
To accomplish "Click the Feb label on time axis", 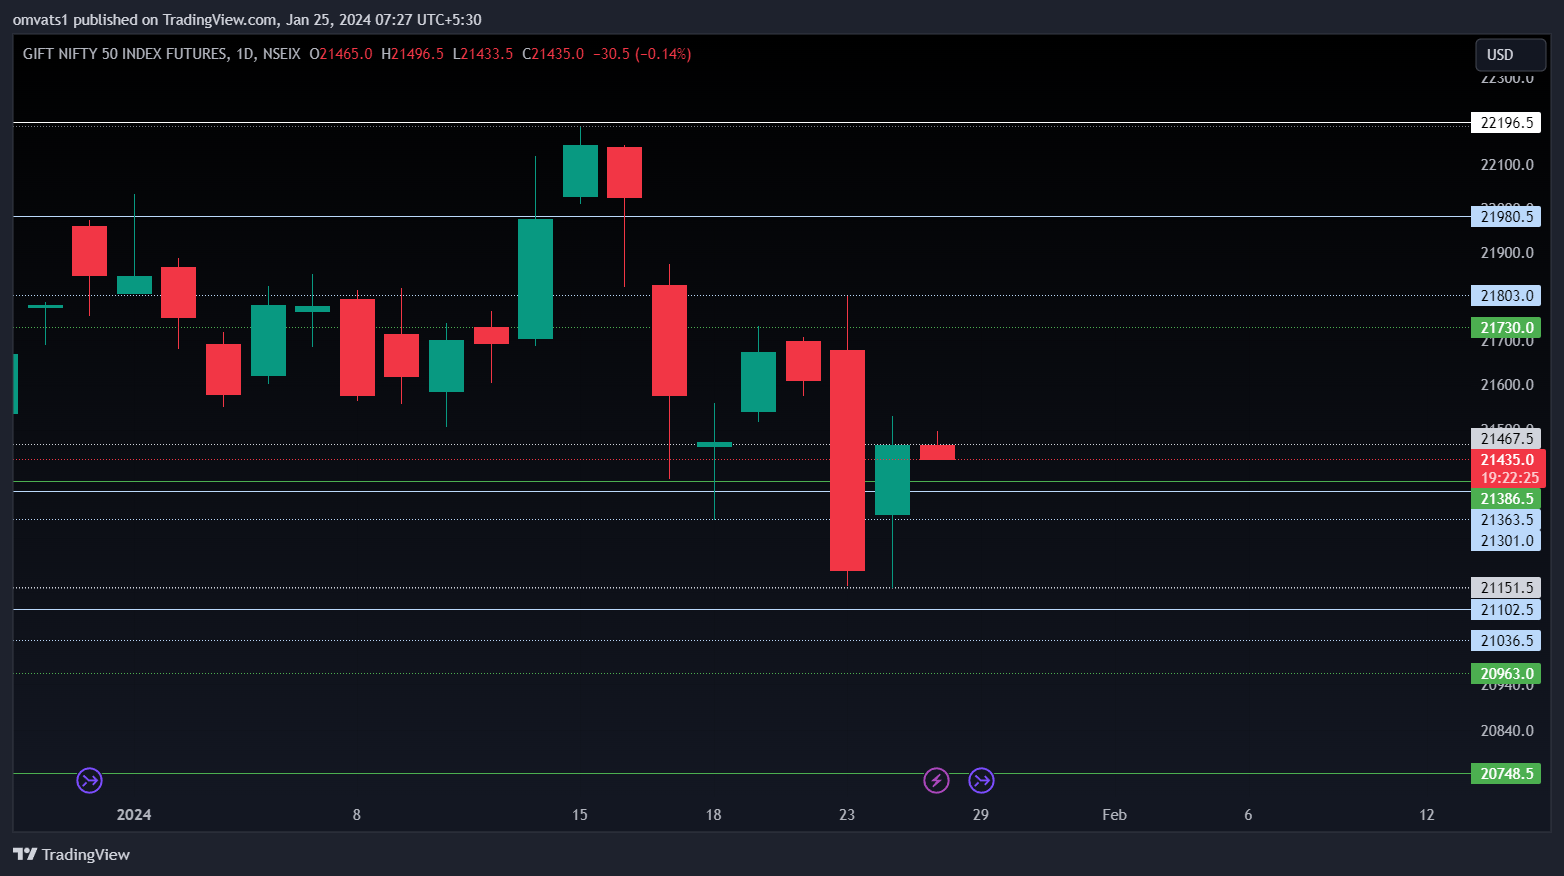I will (1114, 814).
